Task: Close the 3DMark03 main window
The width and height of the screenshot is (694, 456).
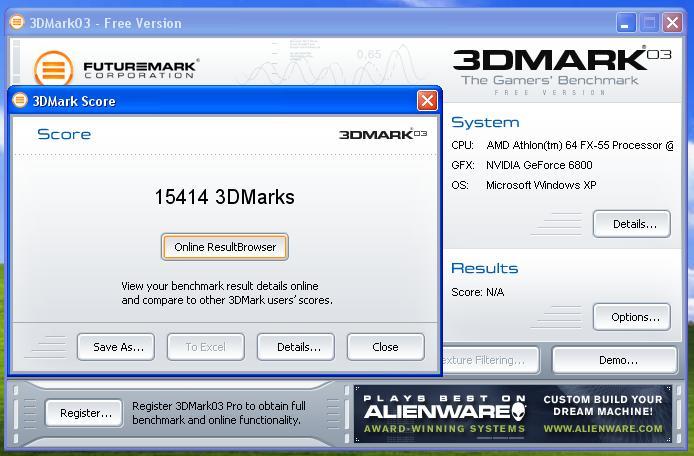Action: point(672,23)
